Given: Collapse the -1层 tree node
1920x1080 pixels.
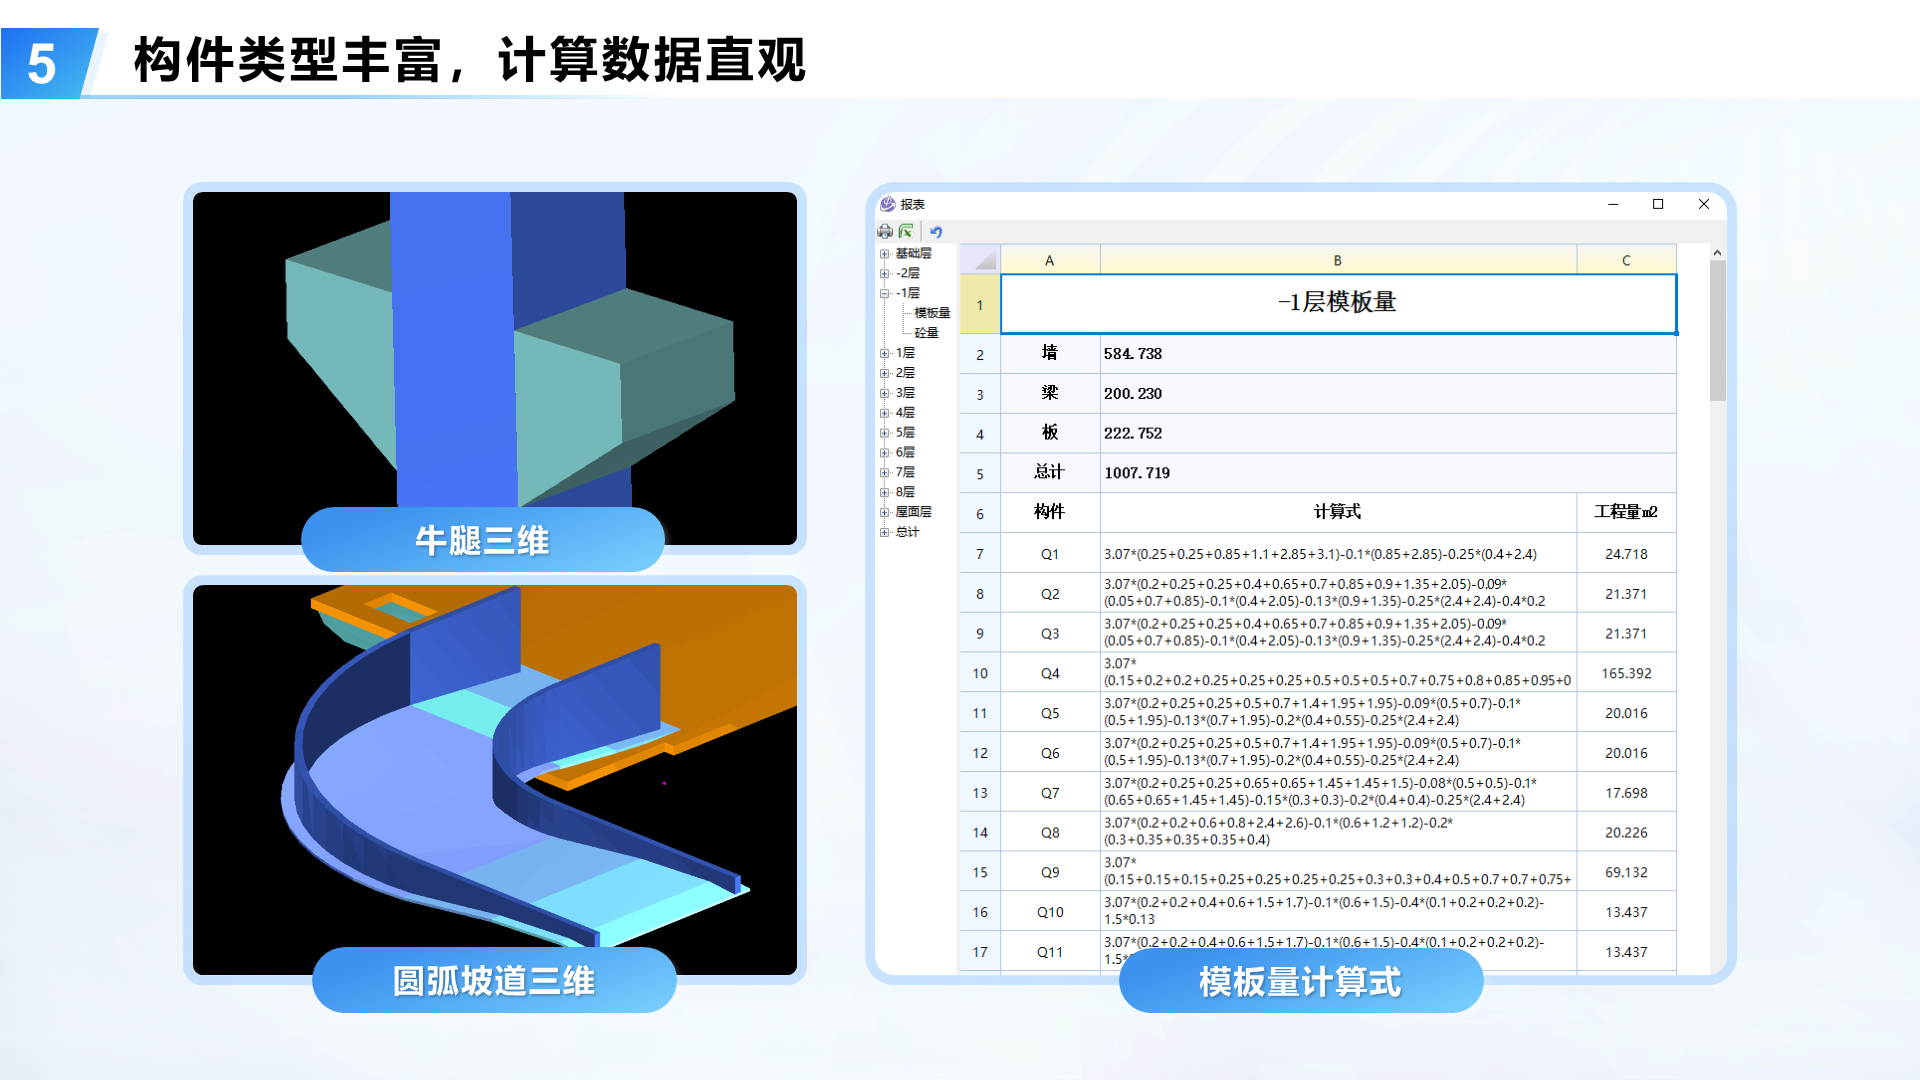Looking at the screenshot, I should coord(884,293).
